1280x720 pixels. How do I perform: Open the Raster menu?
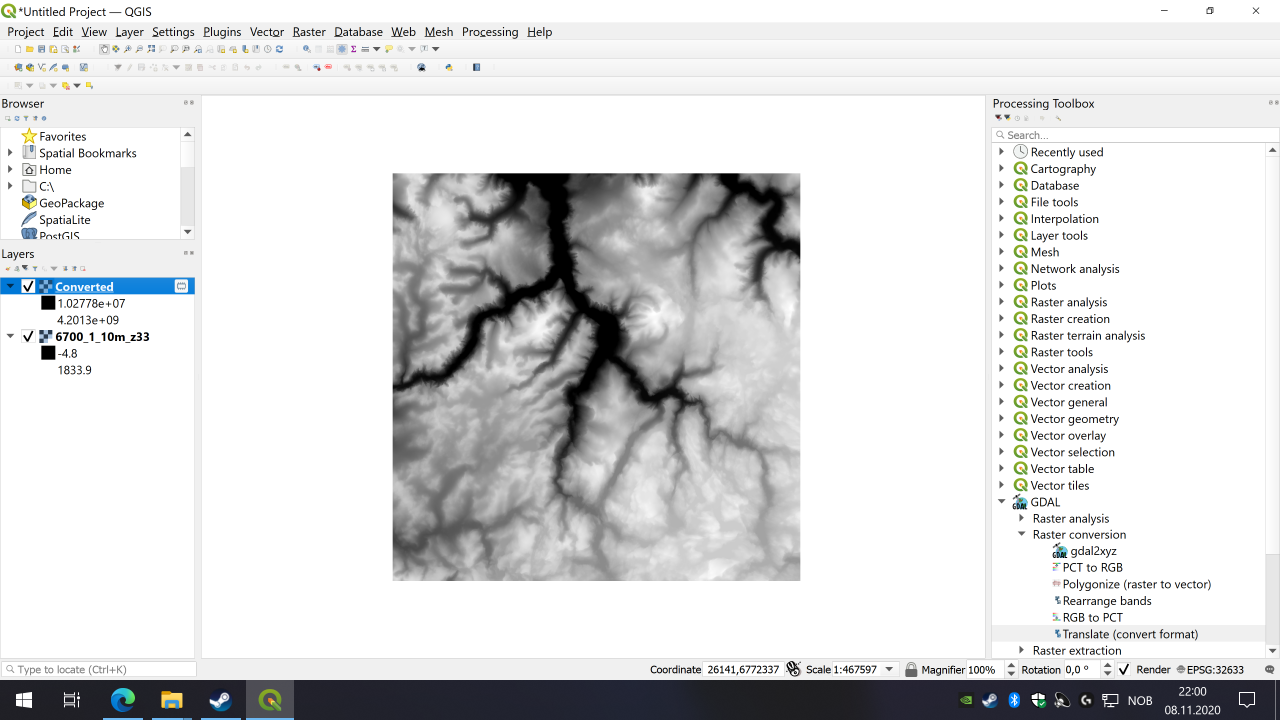coord(309,32)
